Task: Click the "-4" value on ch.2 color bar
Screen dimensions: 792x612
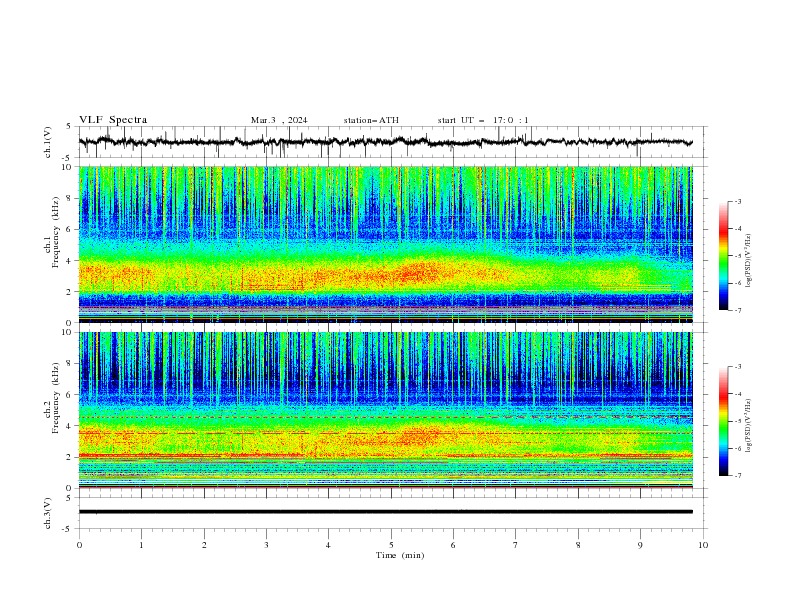Action: [737, 394]
